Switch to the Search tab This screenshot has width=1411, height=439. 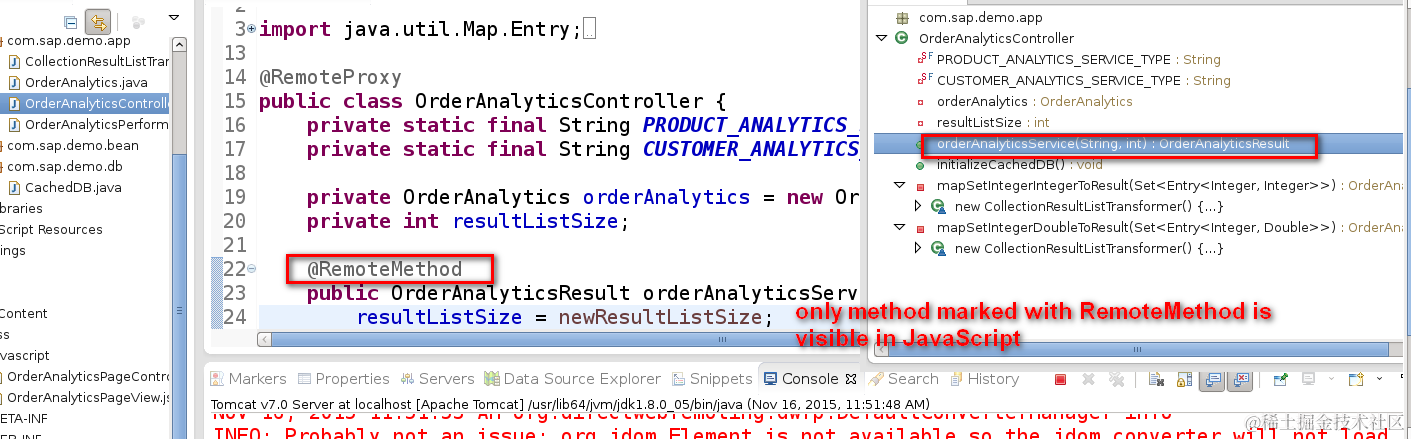pyautogui.click(x=903, y=379)
